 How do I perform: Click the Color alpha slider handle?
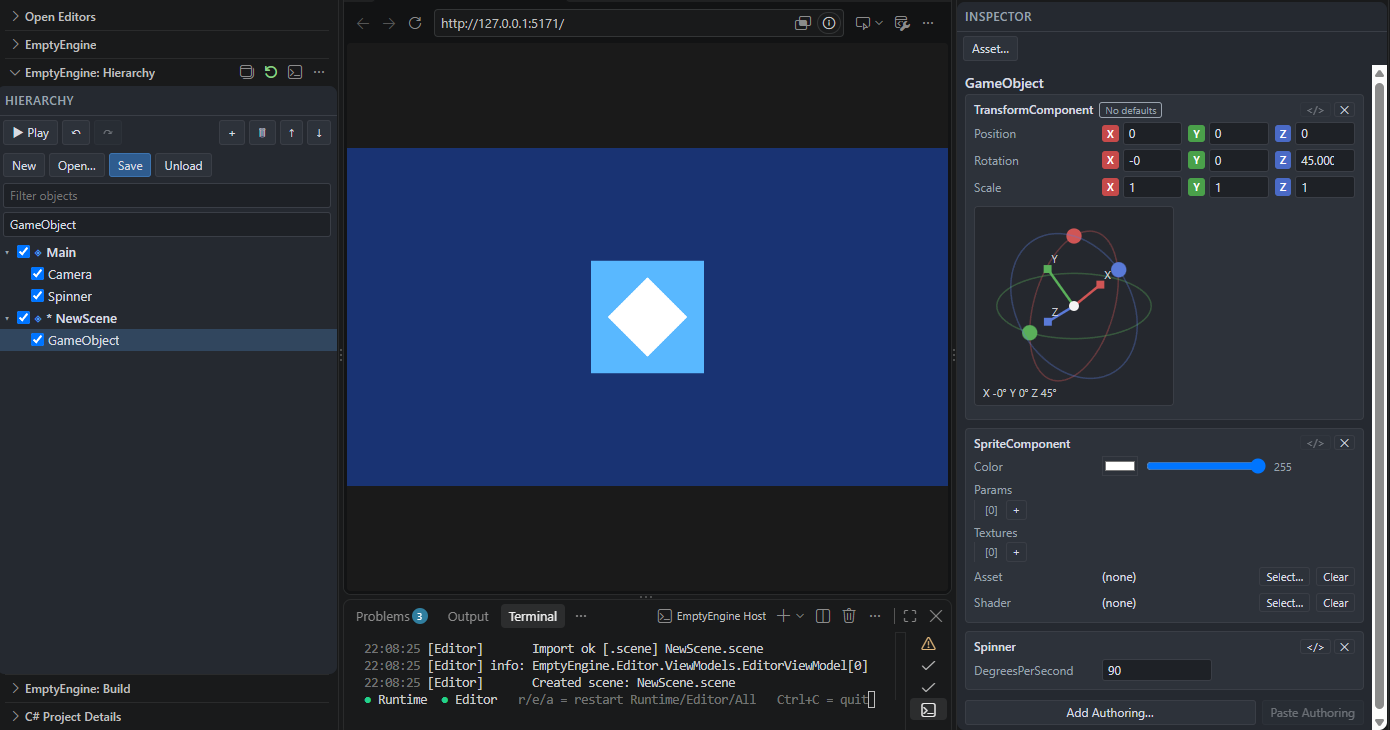pos(1258,466)
